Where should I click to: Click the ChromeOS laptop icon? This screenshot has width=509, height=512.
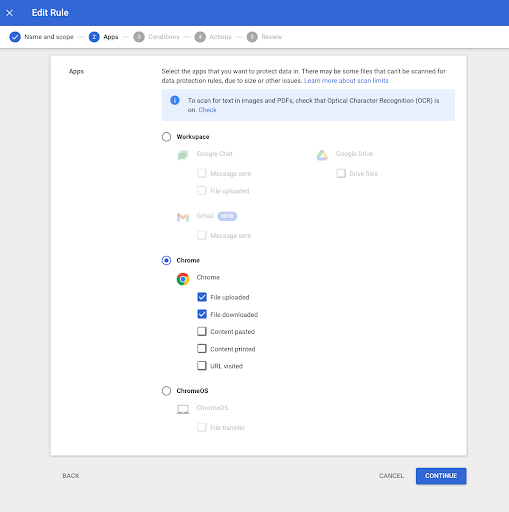pos(183,409)
